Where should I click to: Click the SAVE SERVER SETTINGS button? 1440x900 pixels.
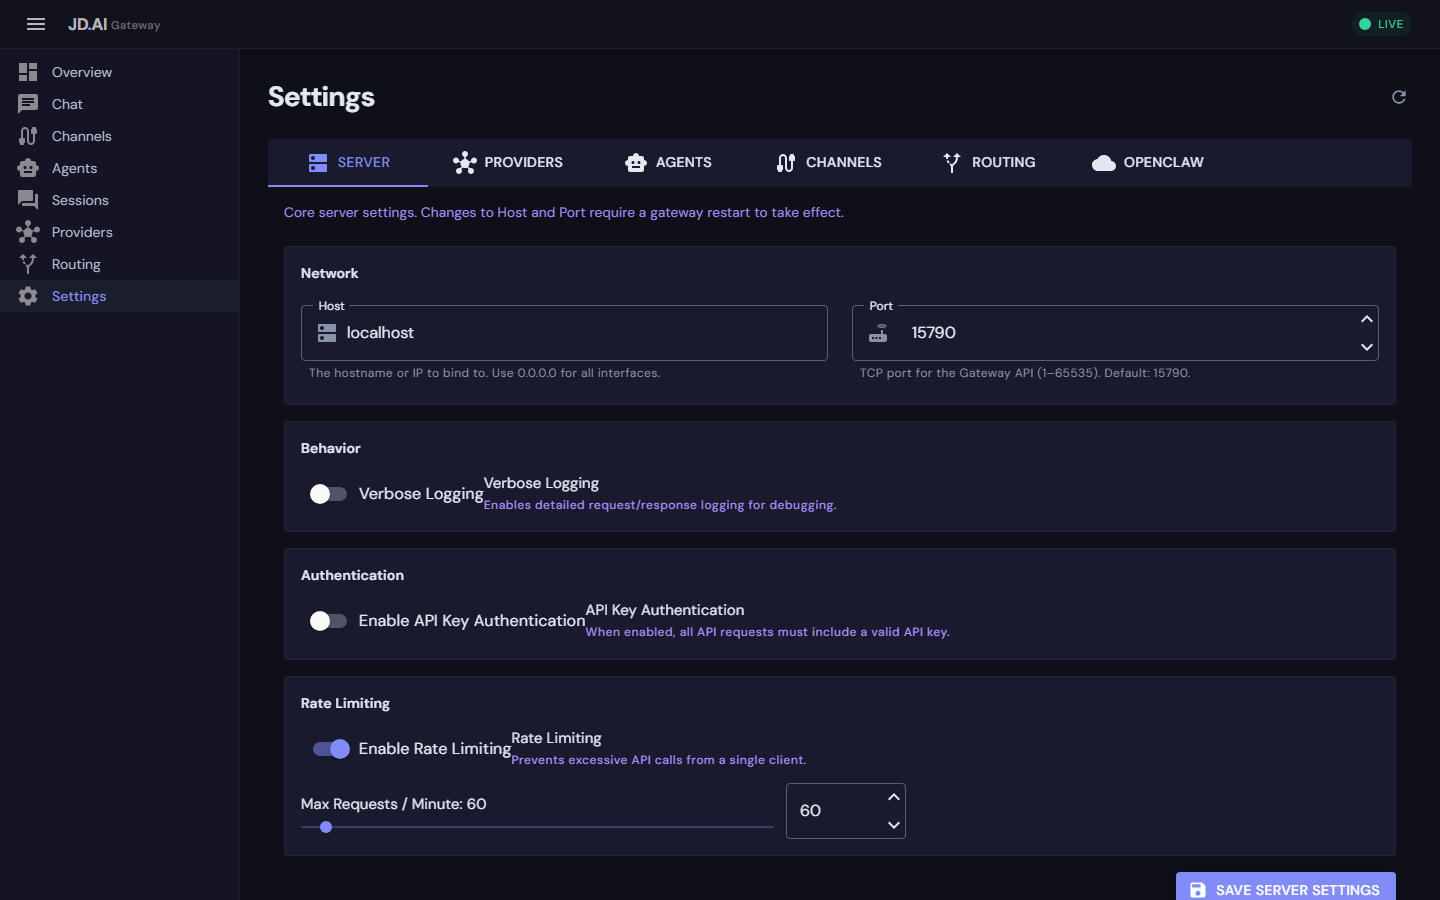tap(1285, 889)
